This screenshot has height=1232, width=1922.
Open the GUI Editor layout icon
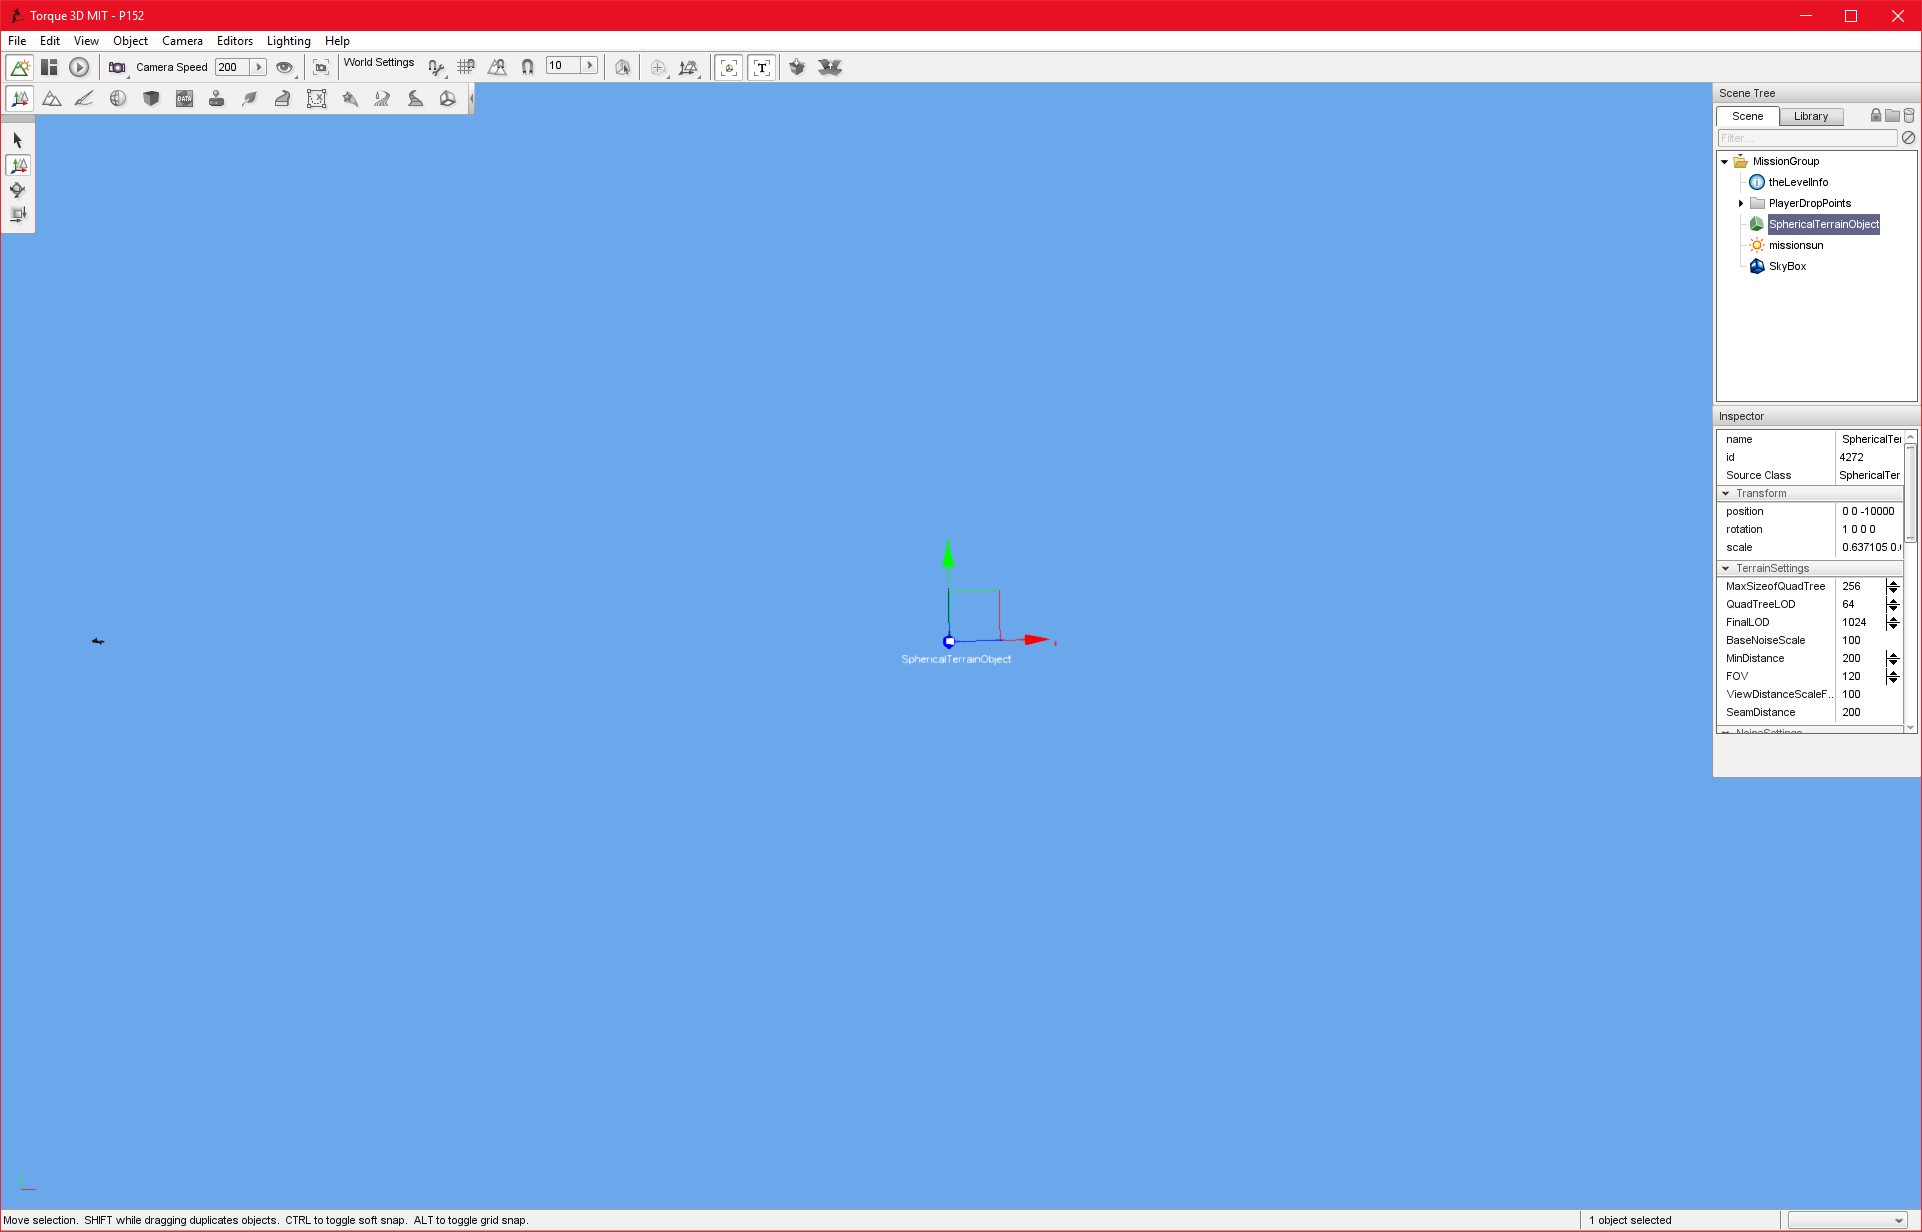pos(49,67)
